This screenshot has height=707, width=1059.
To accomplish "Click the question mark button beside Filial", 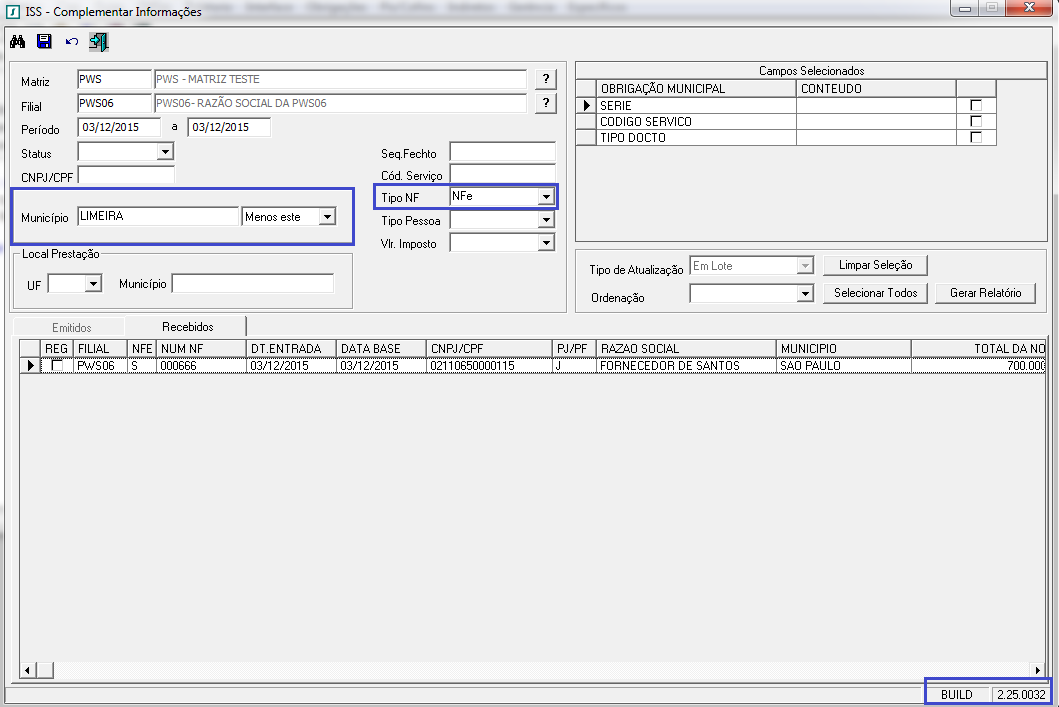I will [x=545, y=103].
